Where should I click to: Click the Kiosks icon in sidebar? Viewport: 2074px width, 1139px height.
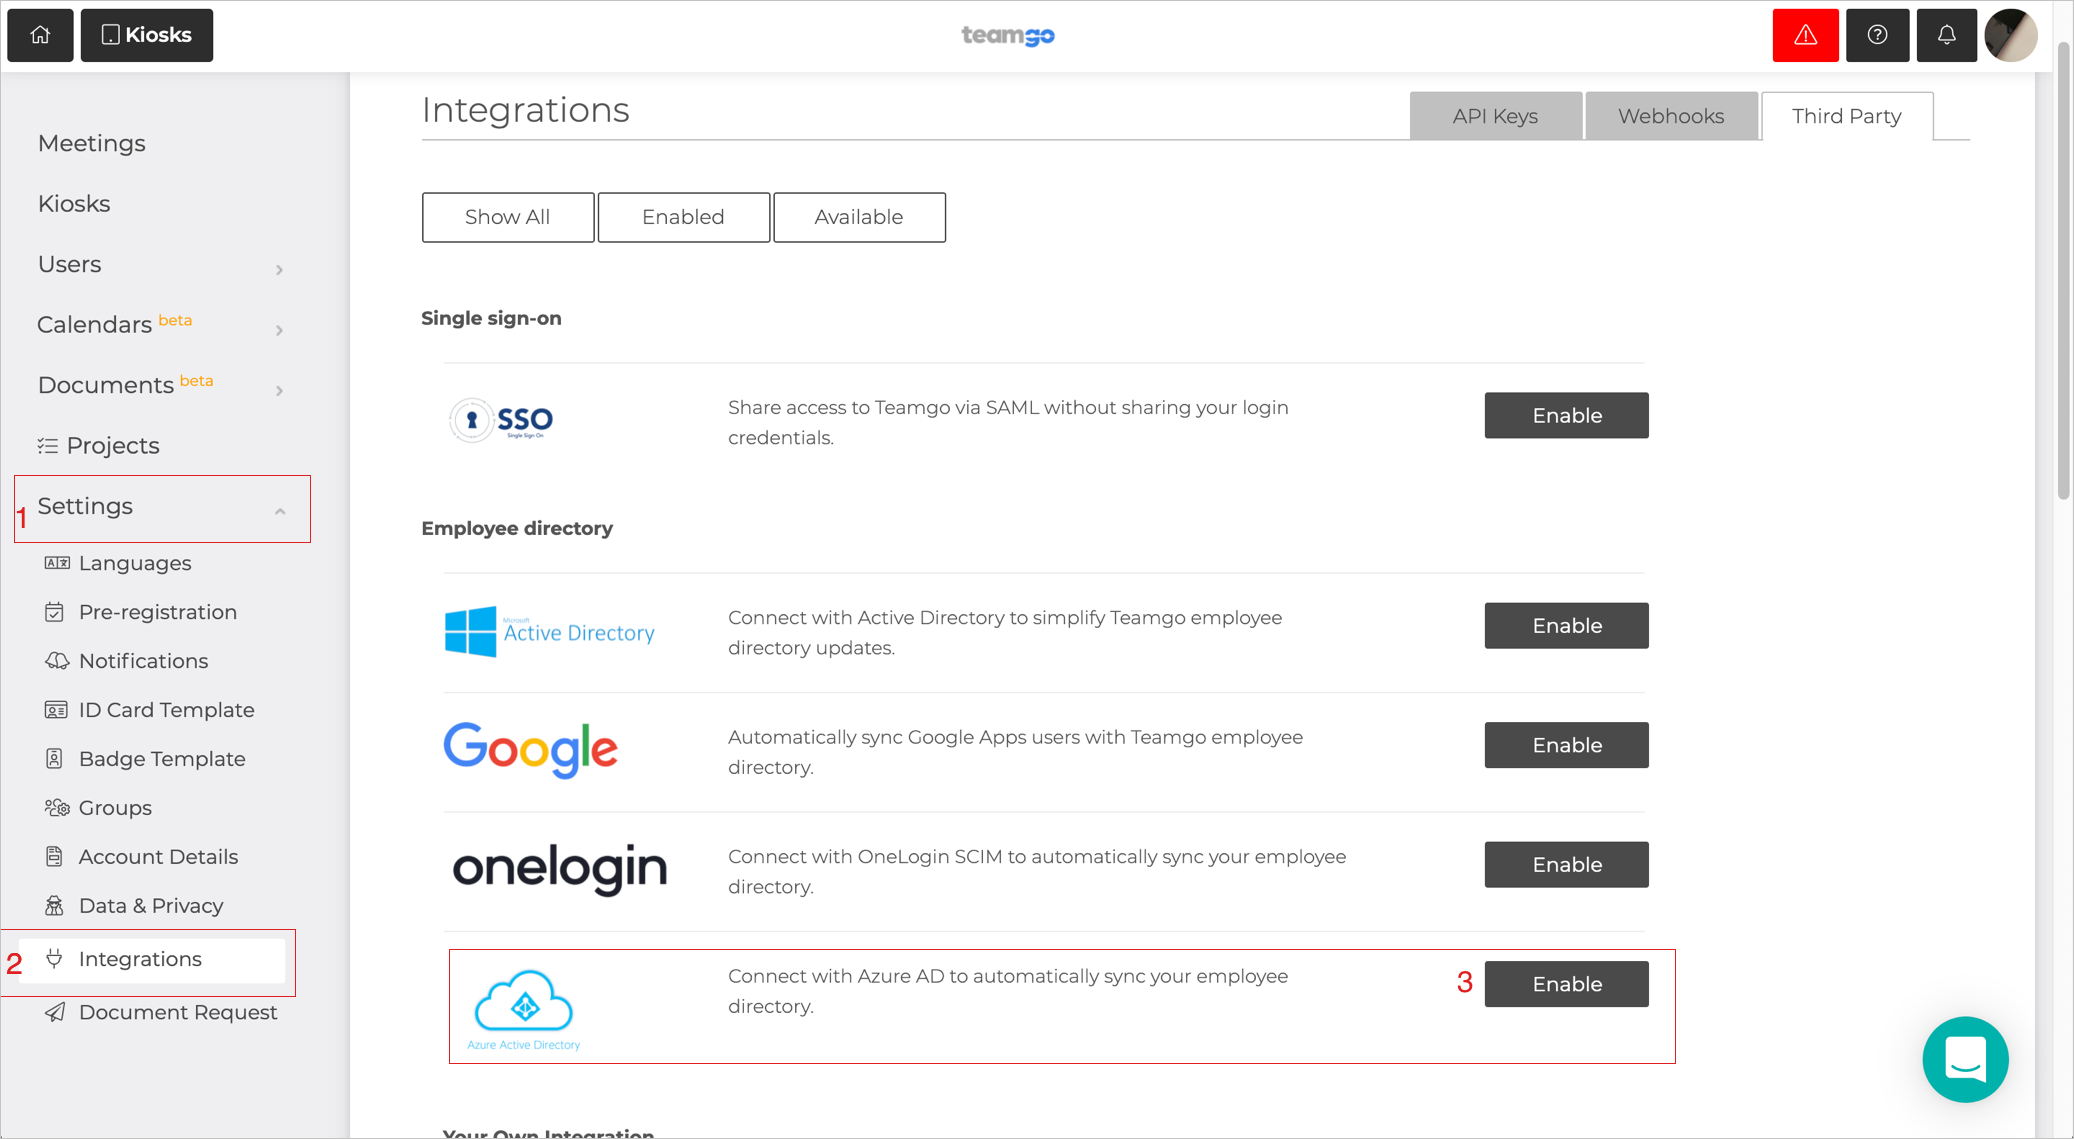tap(74, 203)
